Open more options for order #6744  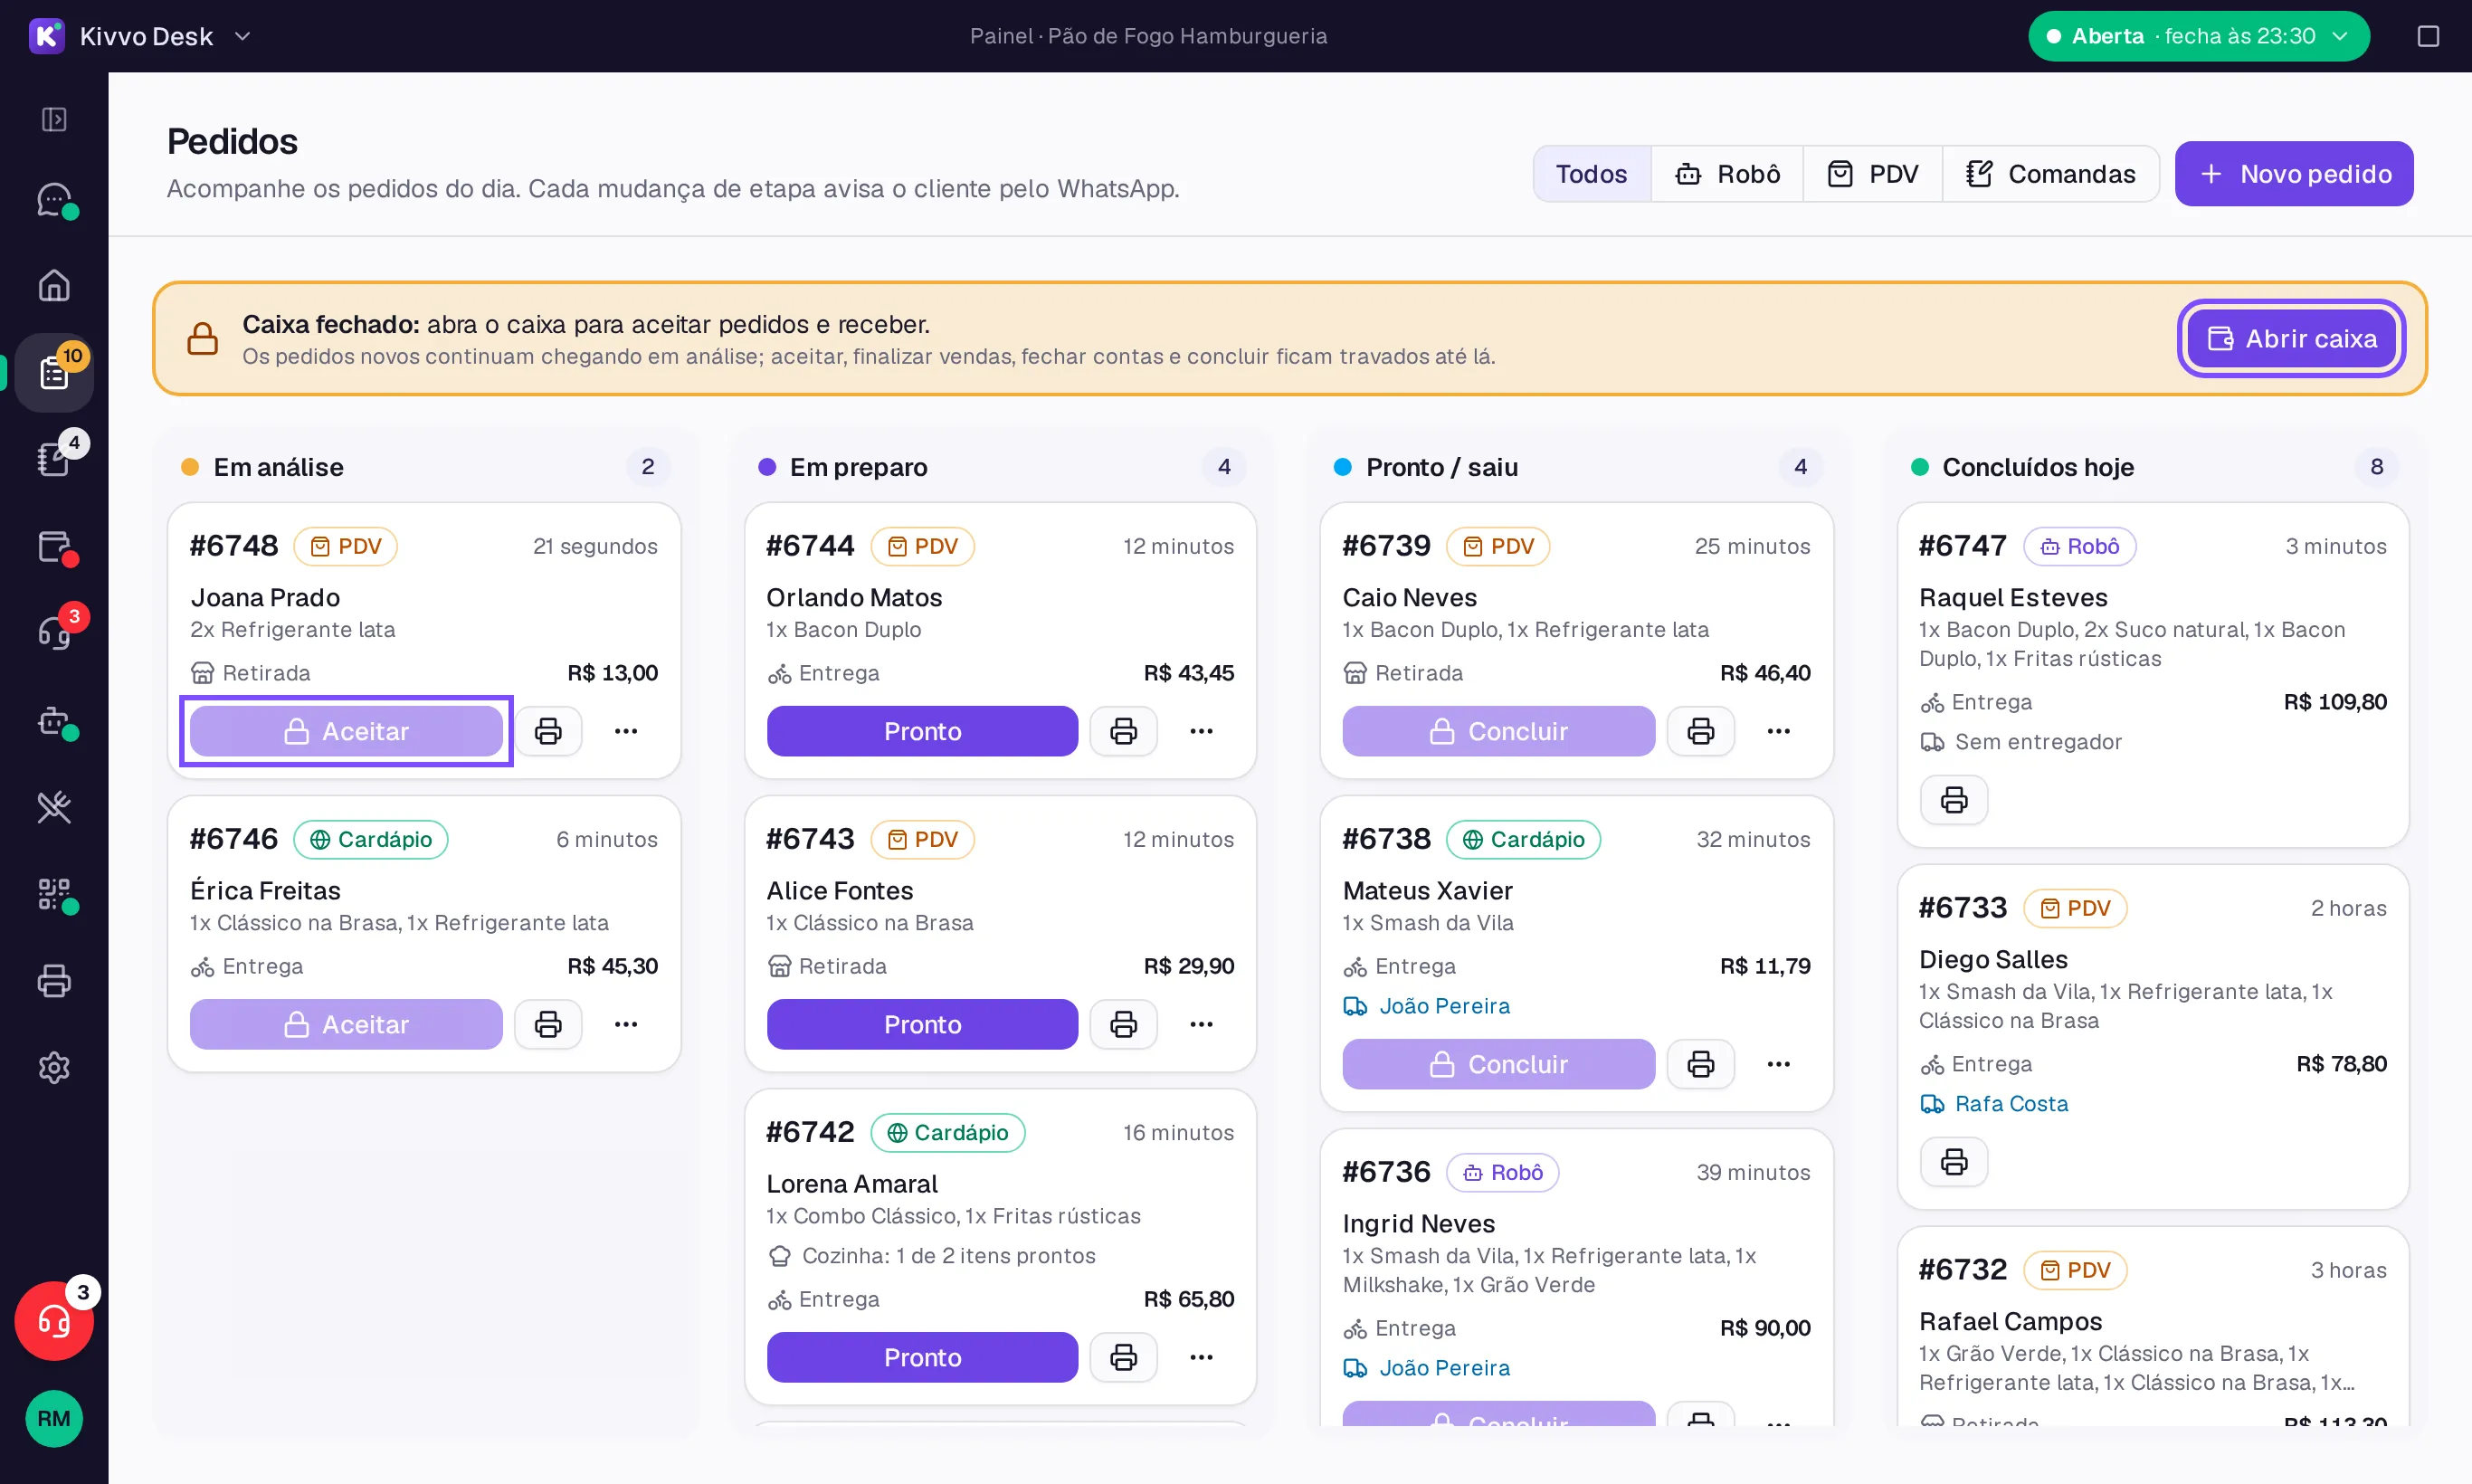[x=1201, y=731]
